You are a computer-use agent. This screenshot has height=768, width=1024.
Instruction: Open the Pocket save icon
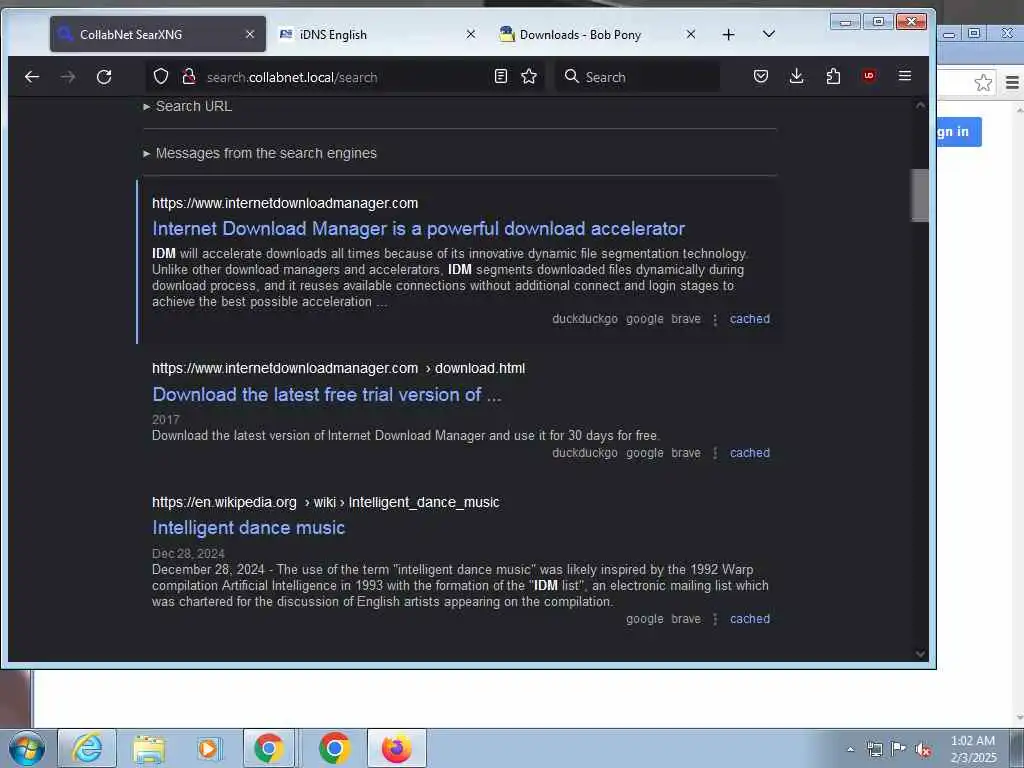click(761, 76)
